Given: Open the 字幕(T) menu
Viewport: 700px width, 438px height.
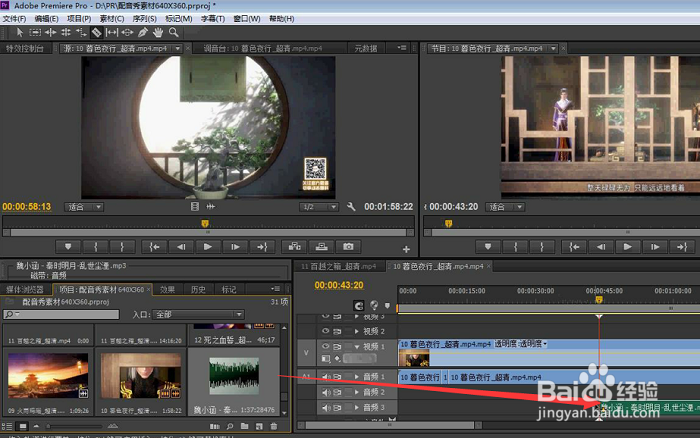Looking at the screenshot, I should click(x=213, y=19).
